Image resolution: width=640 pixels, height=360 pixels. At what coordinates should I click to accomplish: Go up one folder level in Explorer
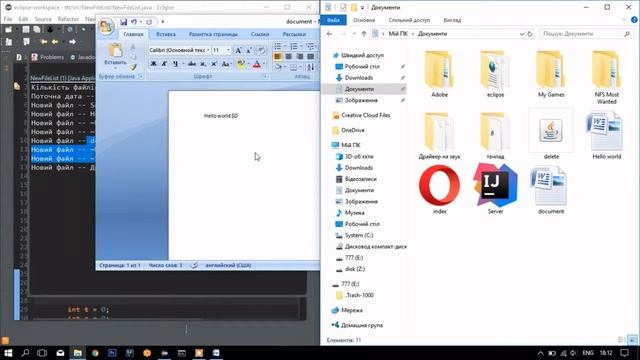click(364, 34)
